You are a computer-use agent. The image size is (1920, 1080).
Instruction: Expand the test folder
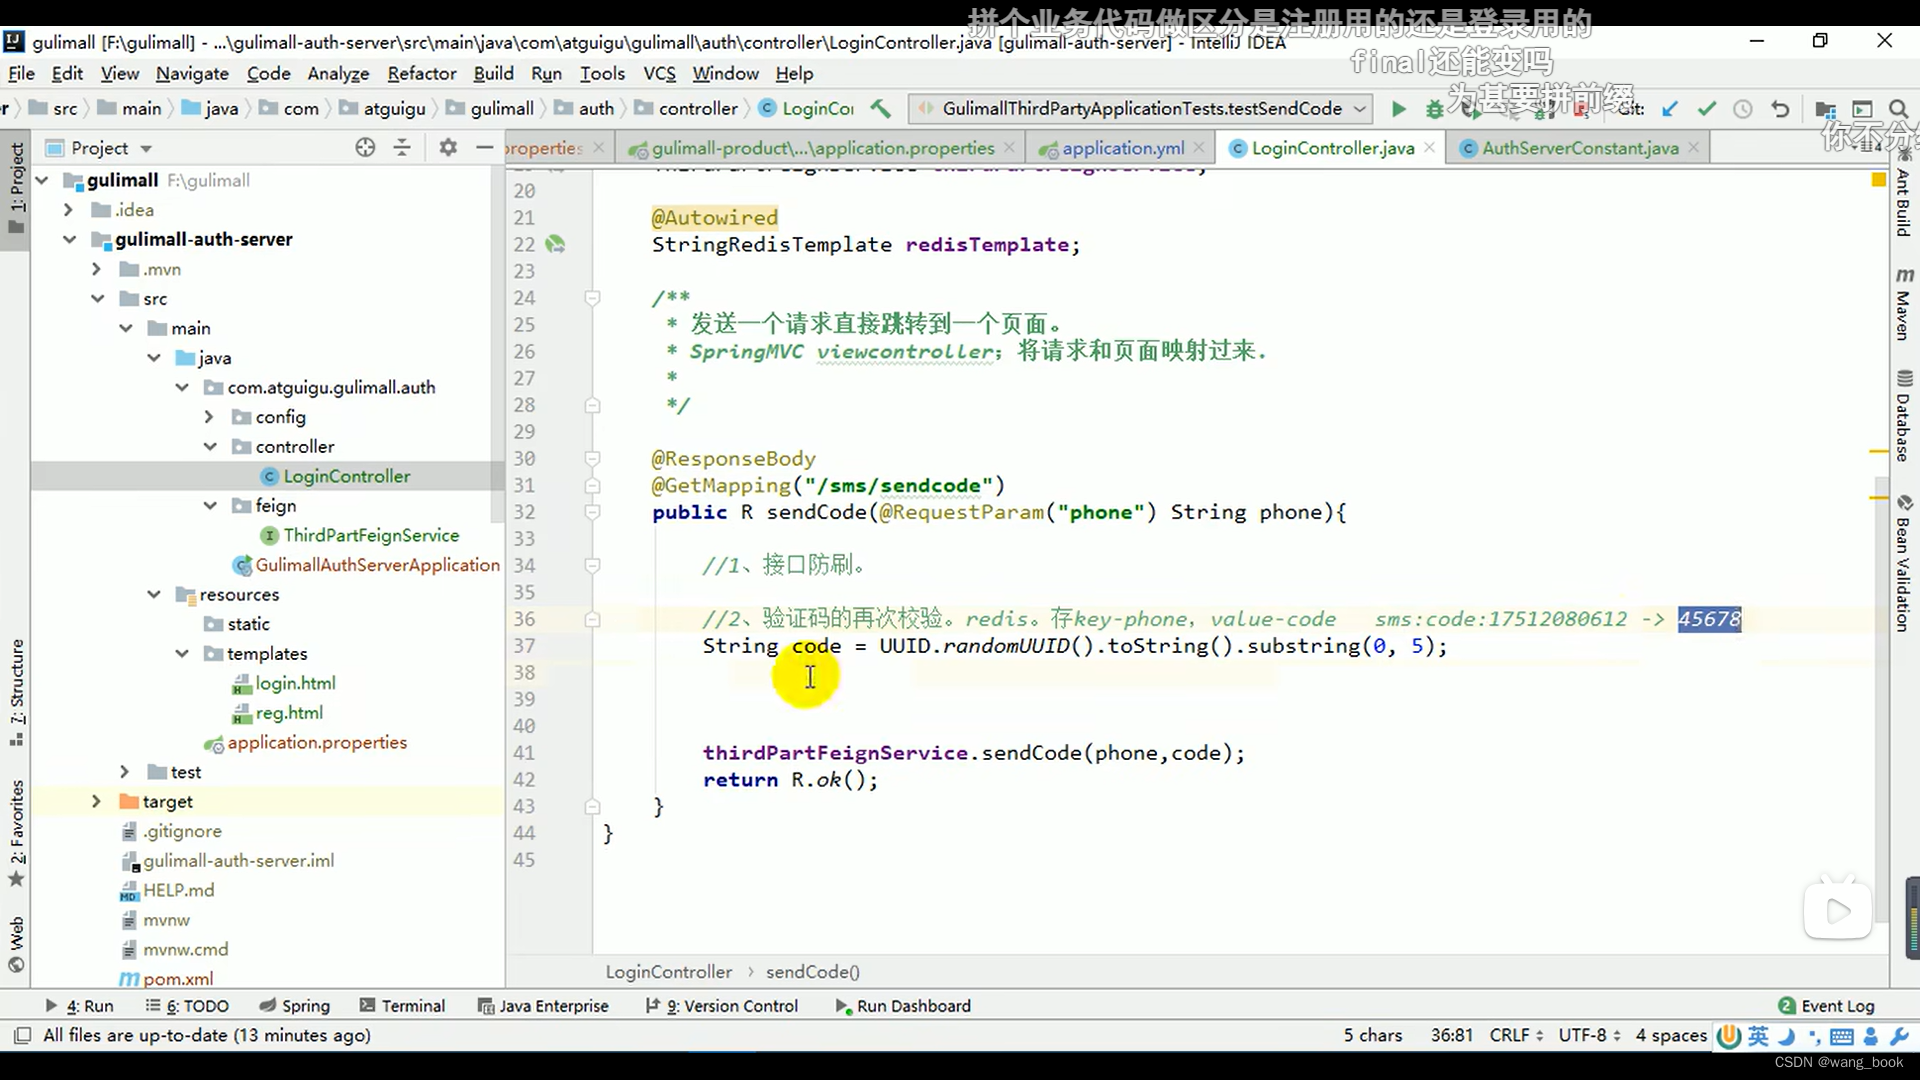pos(124,772)
